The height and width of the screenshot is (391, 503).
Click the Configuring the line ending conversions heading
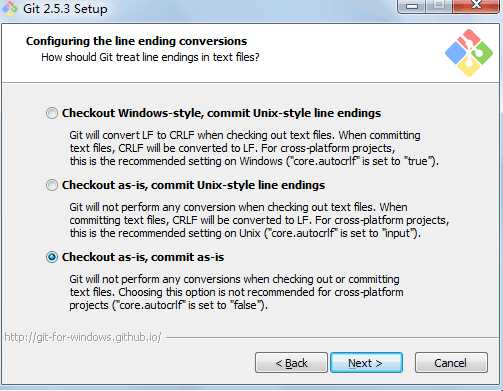(x=136, y=41)
